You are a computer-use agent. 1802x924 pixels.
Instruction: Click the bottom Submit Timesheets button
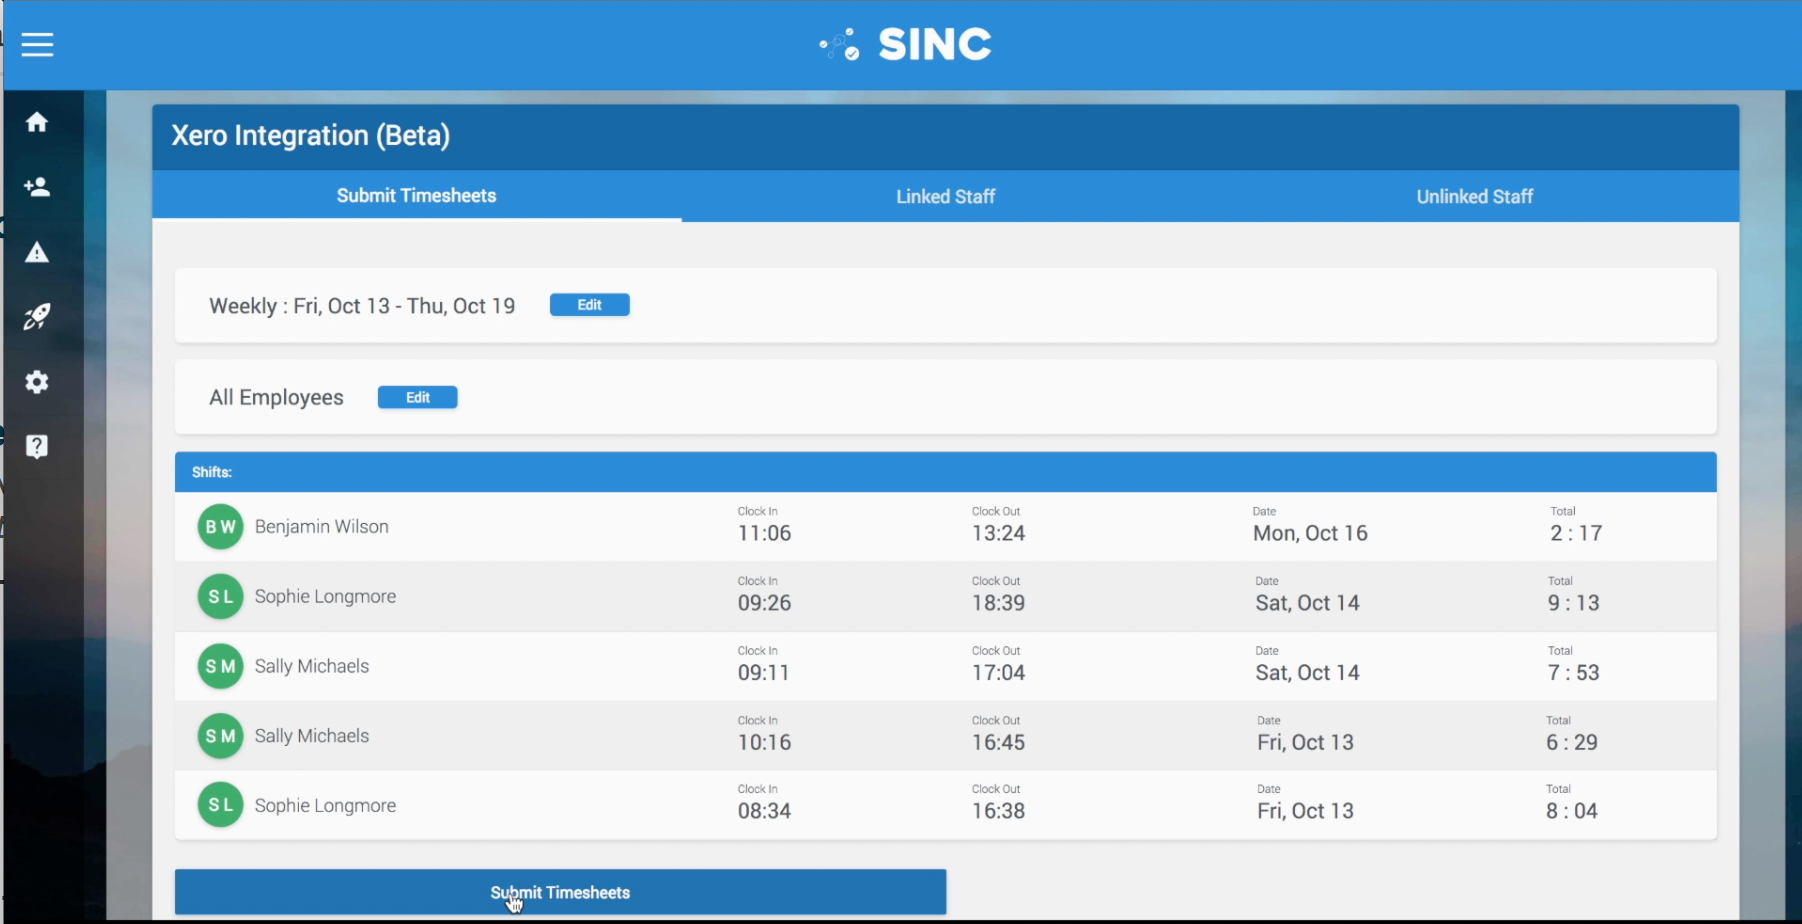(560, 892)
